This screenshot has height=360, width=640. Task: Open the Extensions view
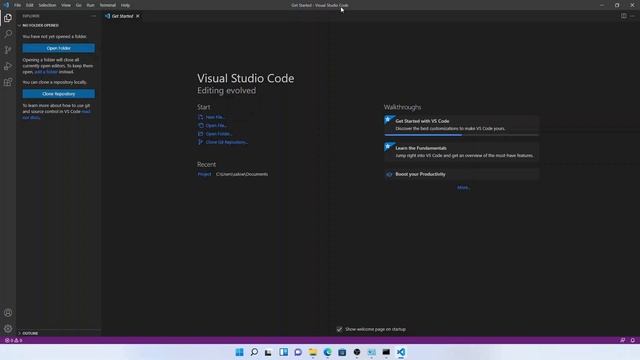pyautogui.click(x=8, y=82)
